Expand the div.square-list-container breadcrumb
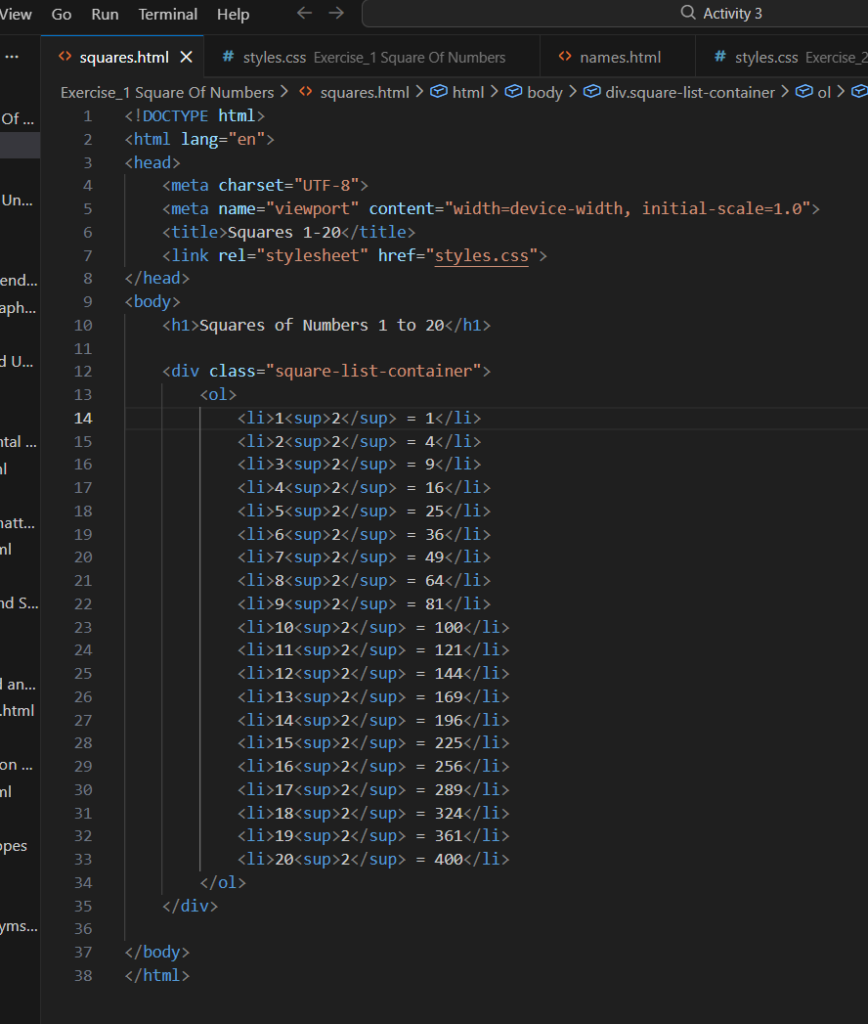The image size is (868, 1024). (689, 92)
